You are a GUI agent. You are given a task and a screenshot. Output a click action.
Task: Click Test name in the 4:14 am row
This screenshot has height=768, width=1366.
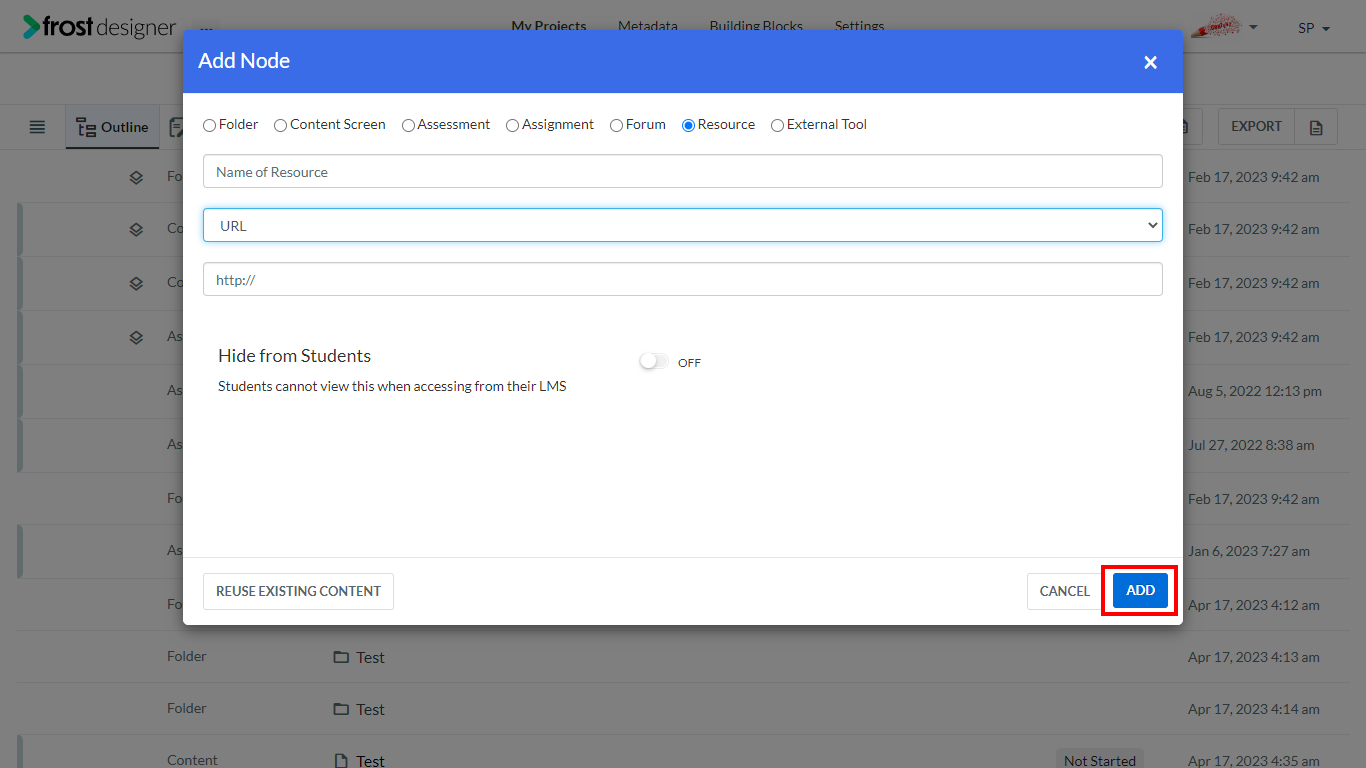pyautogui.click(x=370, y=709)
